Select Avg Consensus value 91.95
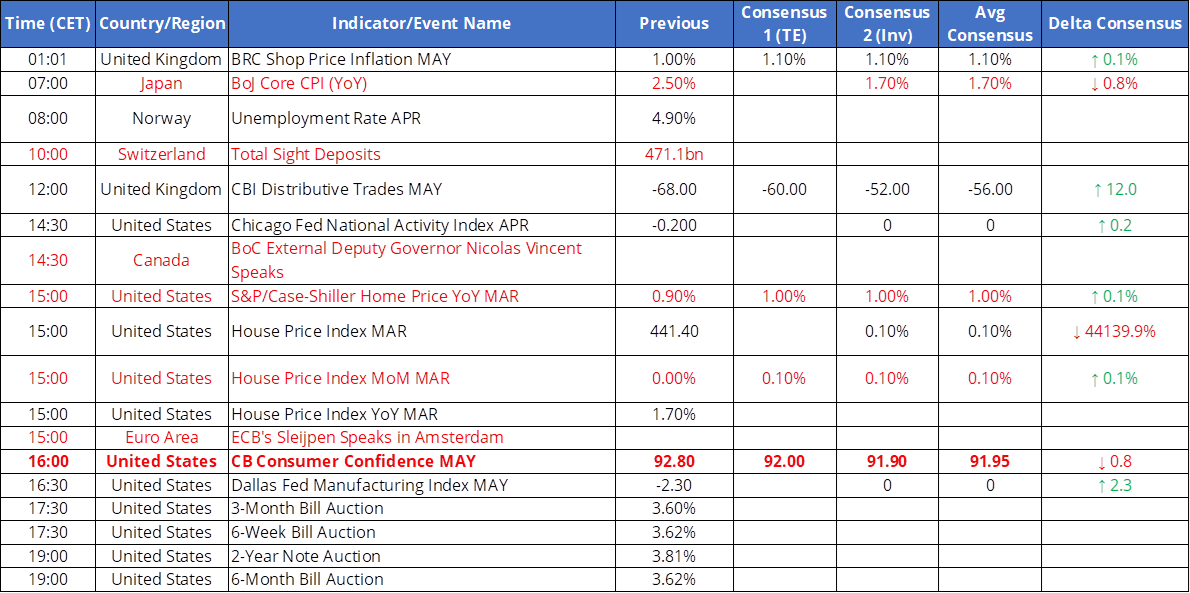 coord(990,461)
